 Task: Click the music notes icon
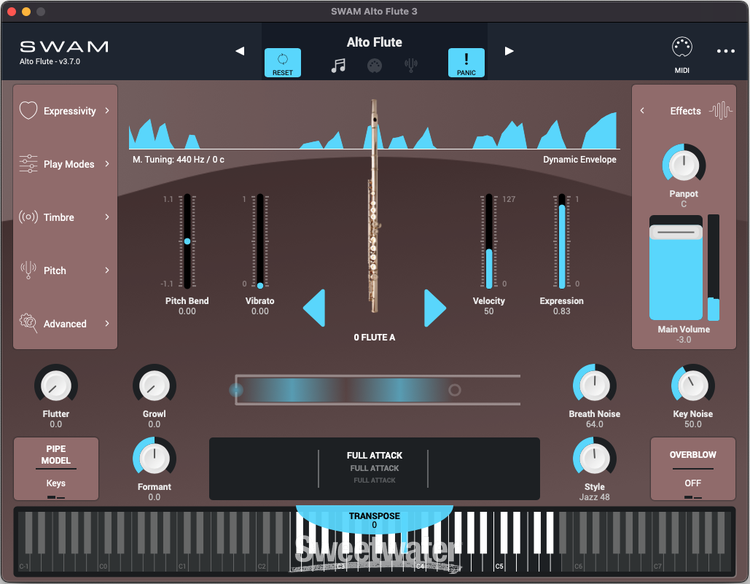pos(338,65)
